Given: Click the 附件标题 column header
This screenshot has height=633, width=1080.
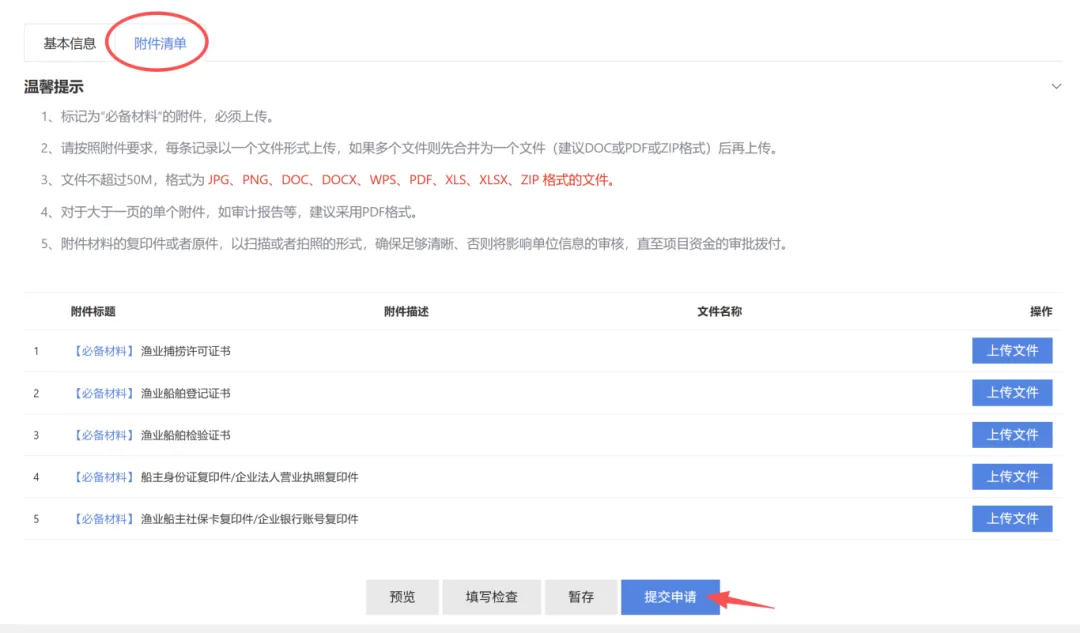Looking at the screenshot, I should [x=93, y=311].
